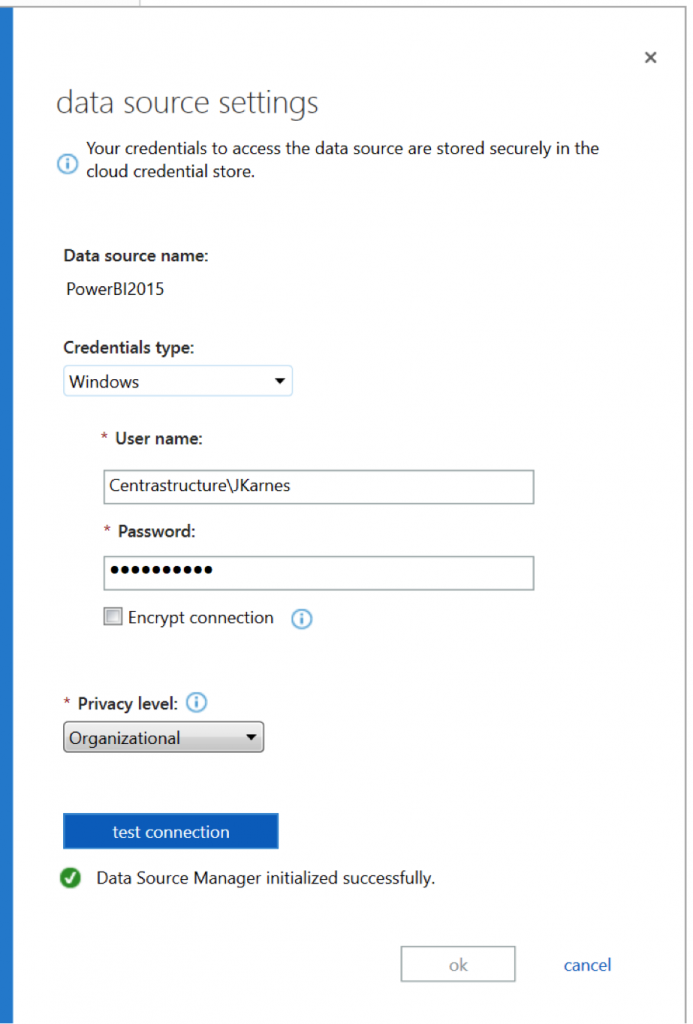The height and width of the screenshot is (1024, 693).
Task: Click the Credentials type label
Action: click(x=128, y=348)
